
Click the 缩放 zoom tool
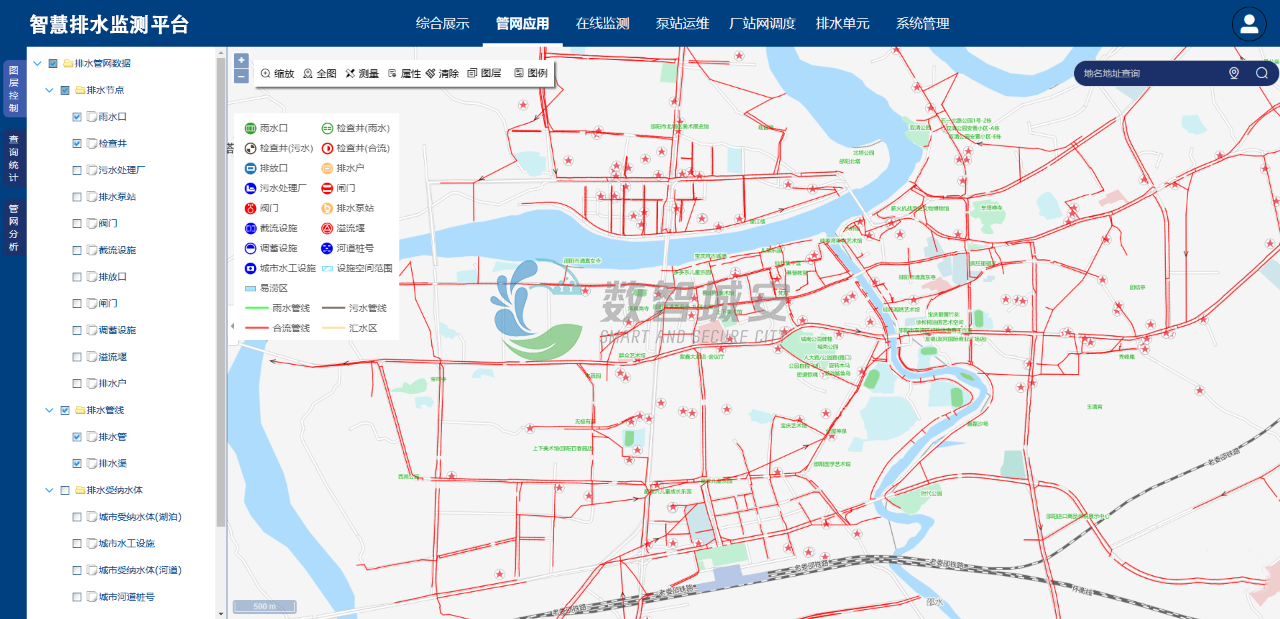point(277,74)
